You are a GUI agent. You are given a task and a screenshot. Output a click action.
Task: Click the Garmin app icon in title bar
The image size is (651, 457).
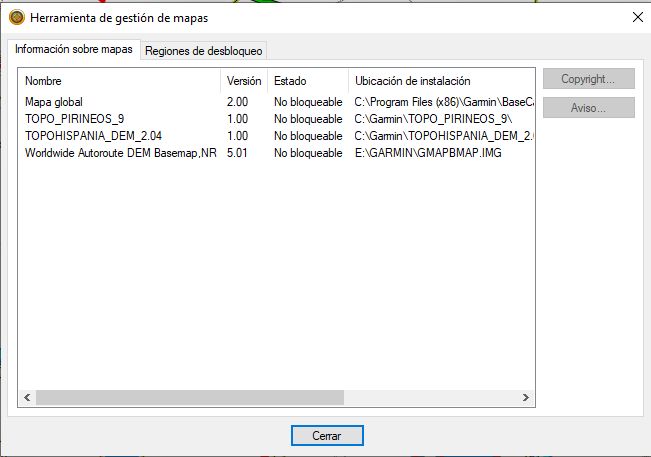pos(17,17)
